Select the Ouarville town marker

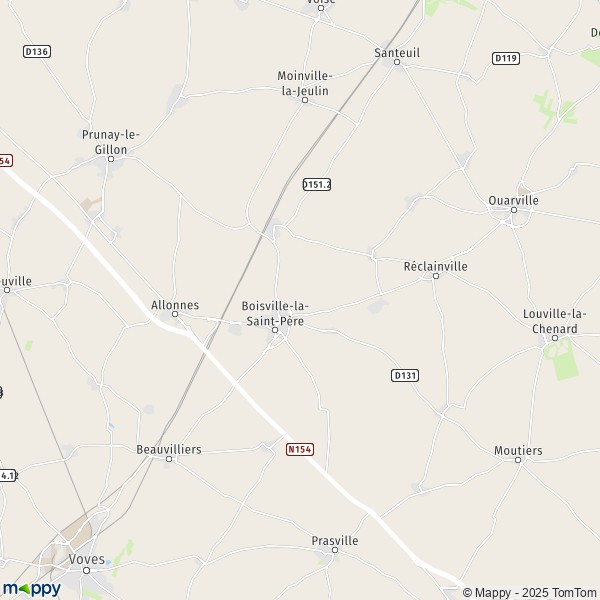click(x=514, y=210)
